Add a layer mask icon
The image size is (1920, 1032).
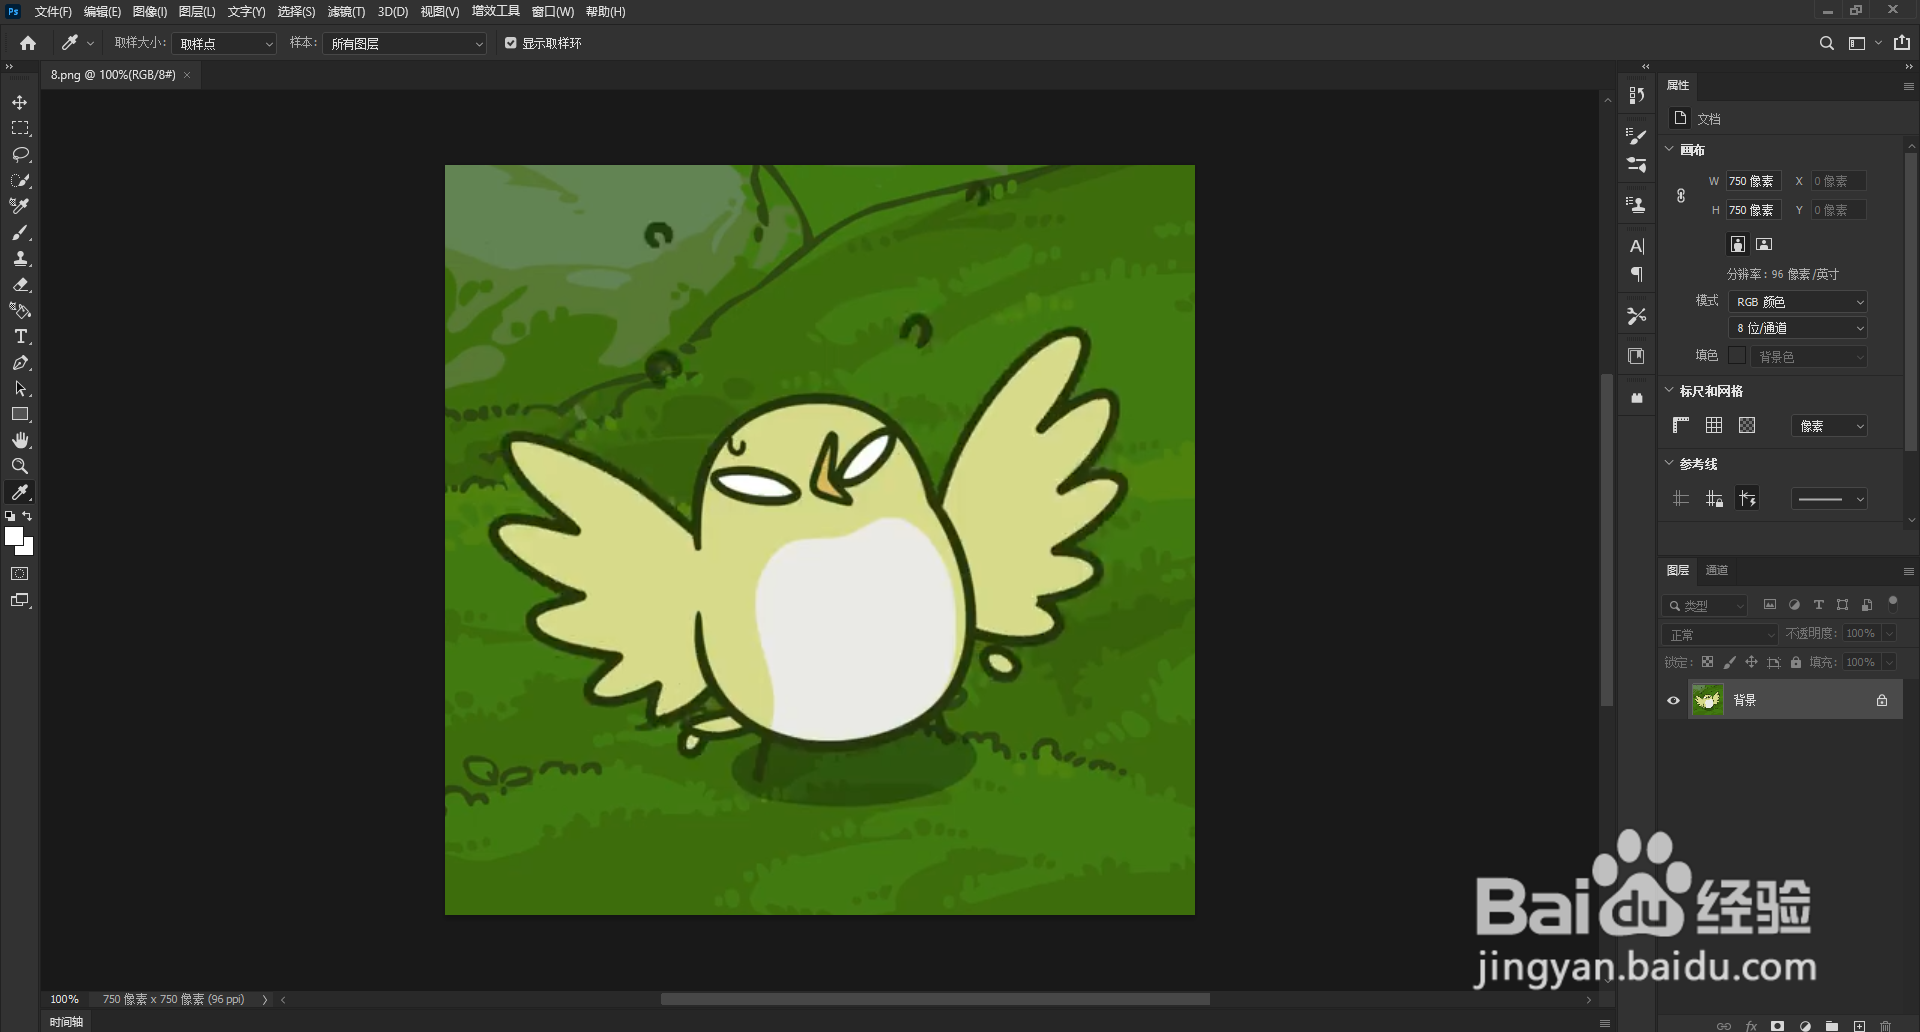1778,1026
